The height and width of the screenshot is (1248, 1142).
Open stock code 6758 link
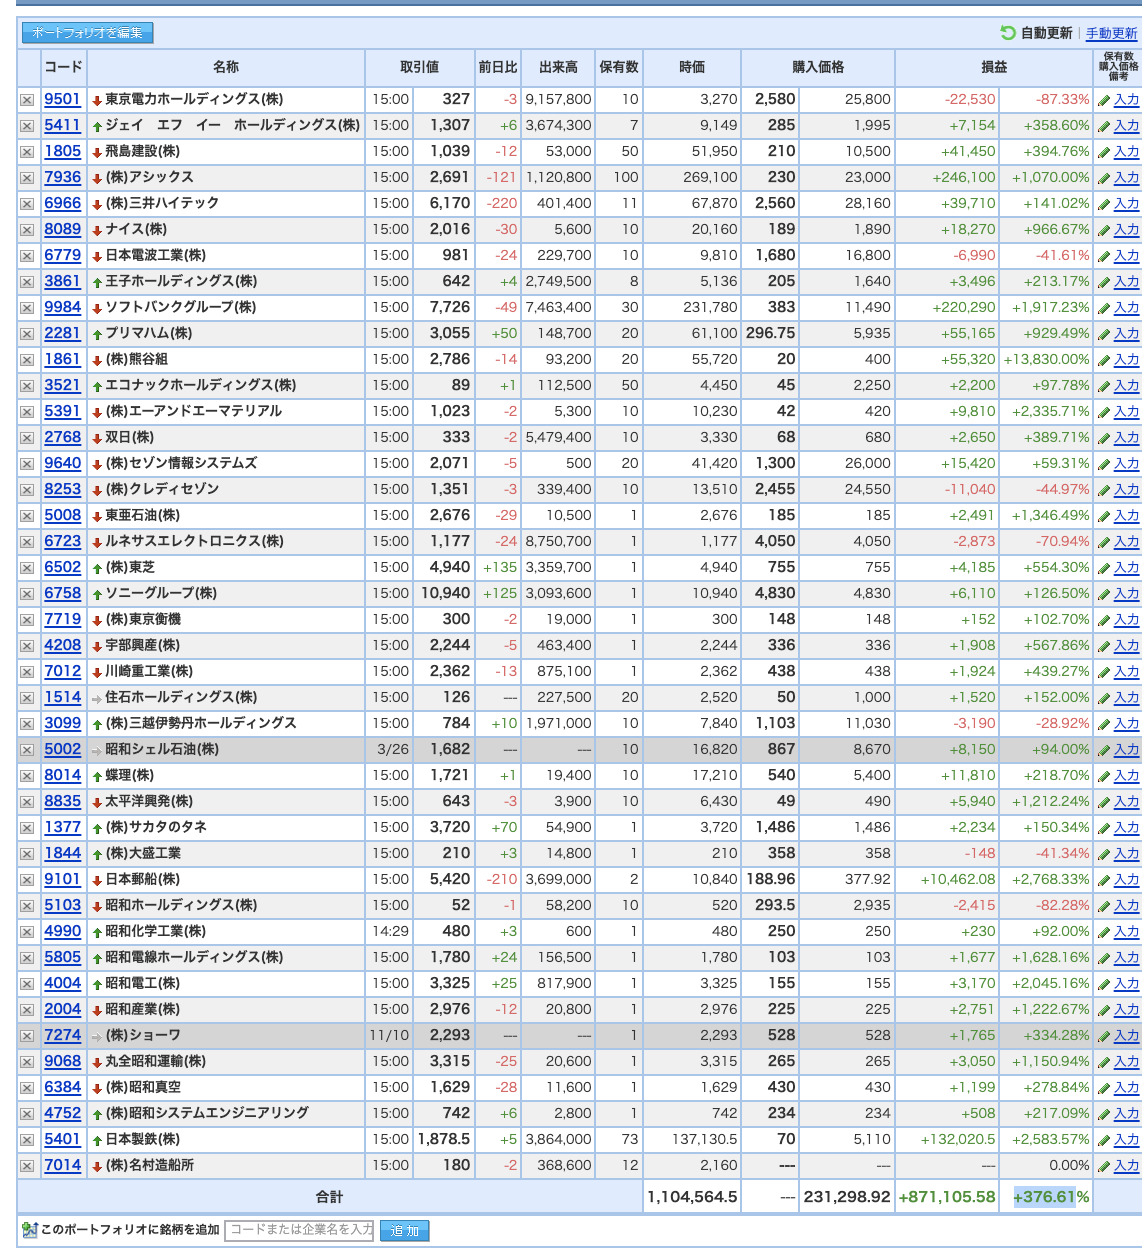(62, 593)
